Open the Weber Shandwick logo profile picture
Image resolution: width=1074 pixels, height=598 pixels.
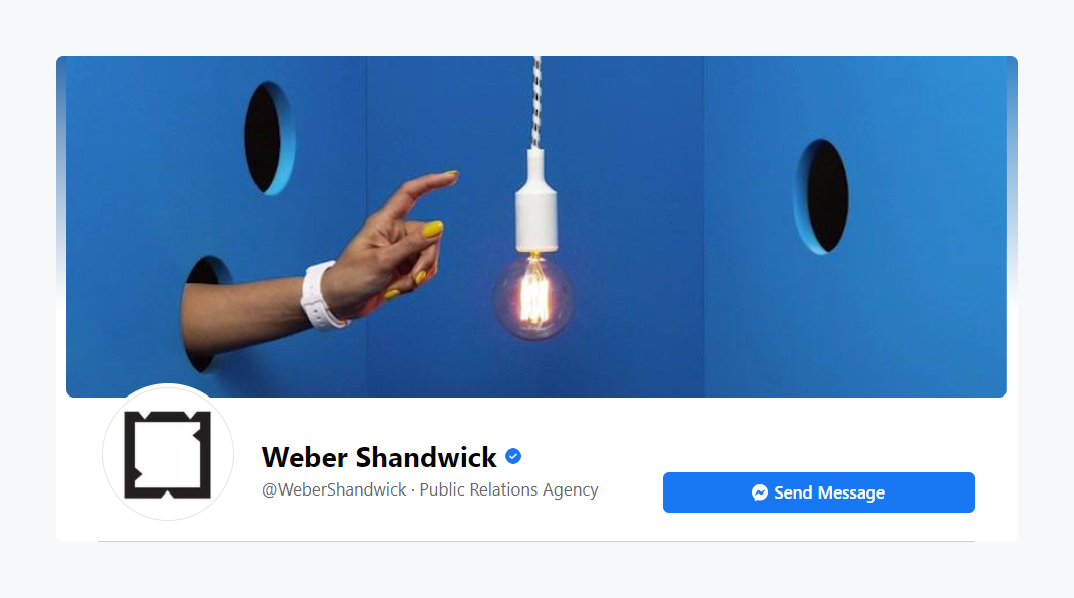pyautogui.click(x=168, y=452)
